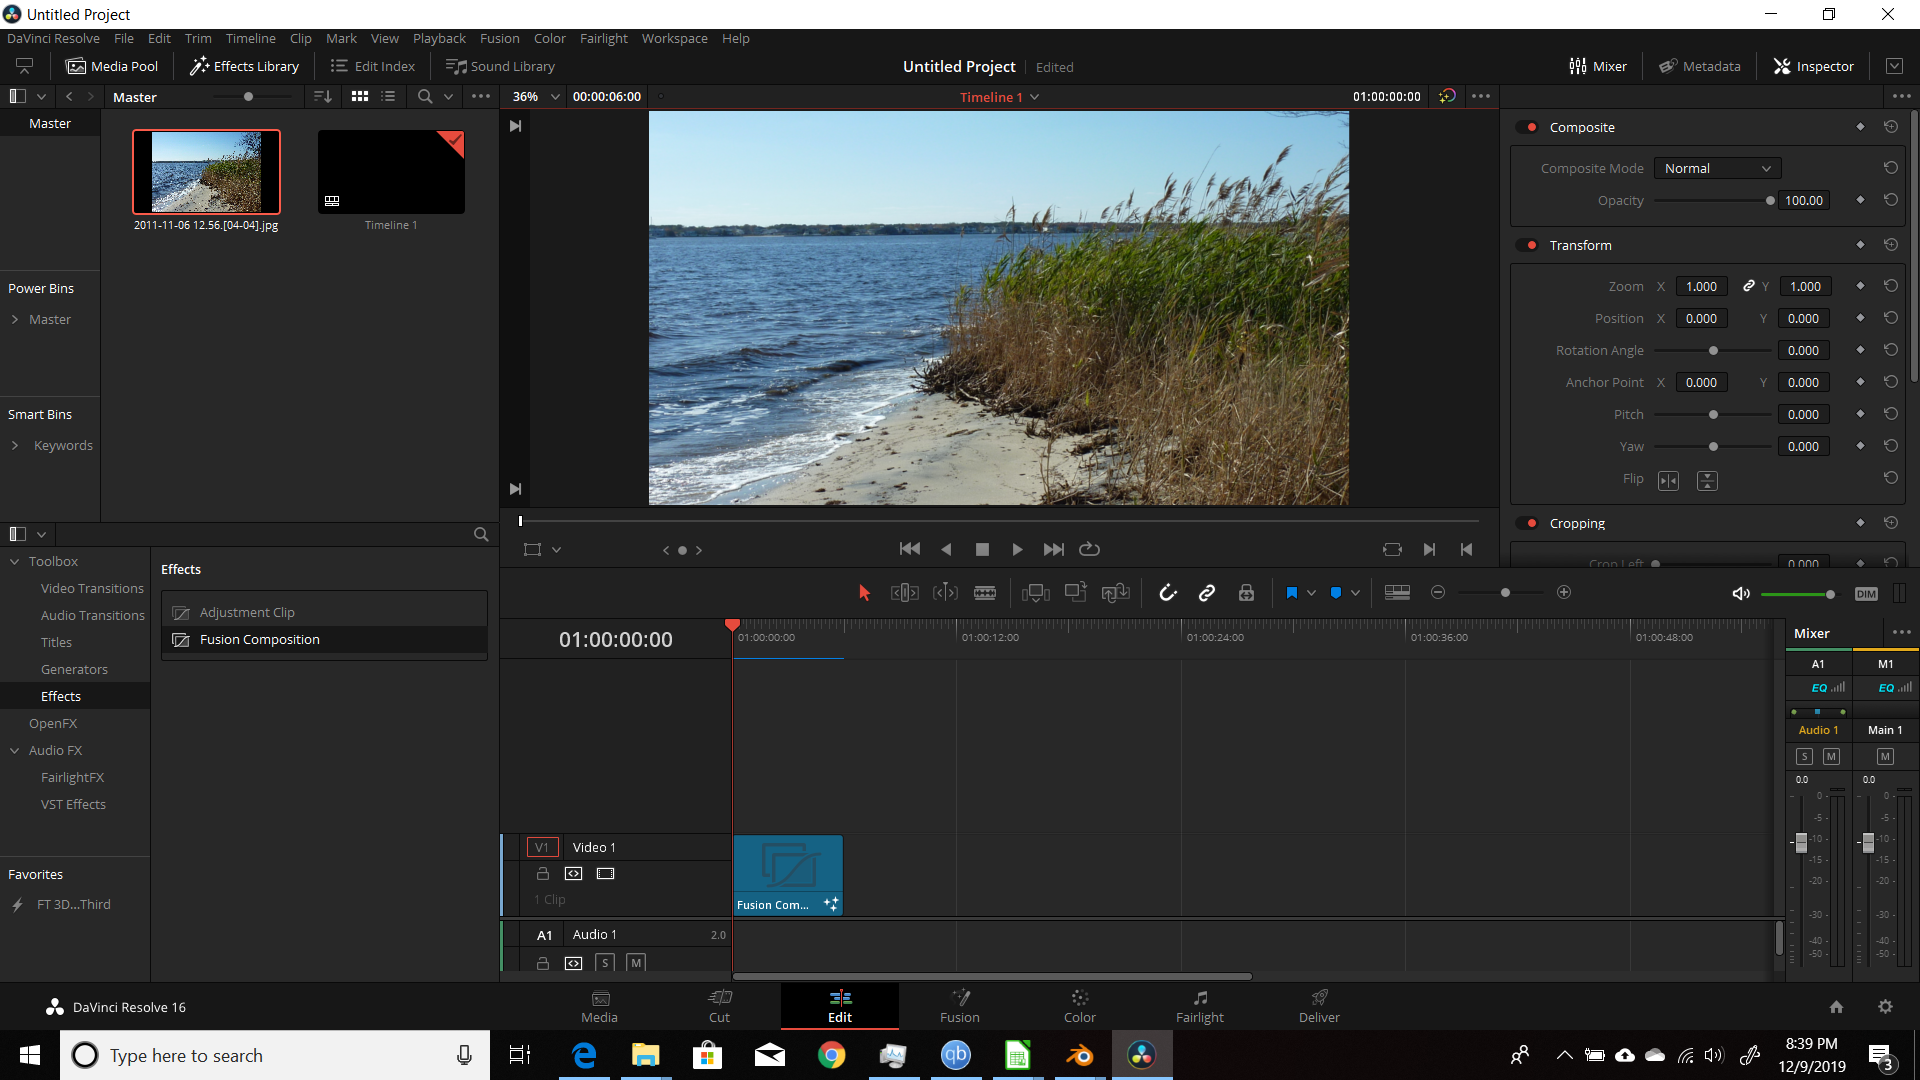Screen dimensions: 1920x1080
Task: Stop playback
Action: tap(982, 549)
